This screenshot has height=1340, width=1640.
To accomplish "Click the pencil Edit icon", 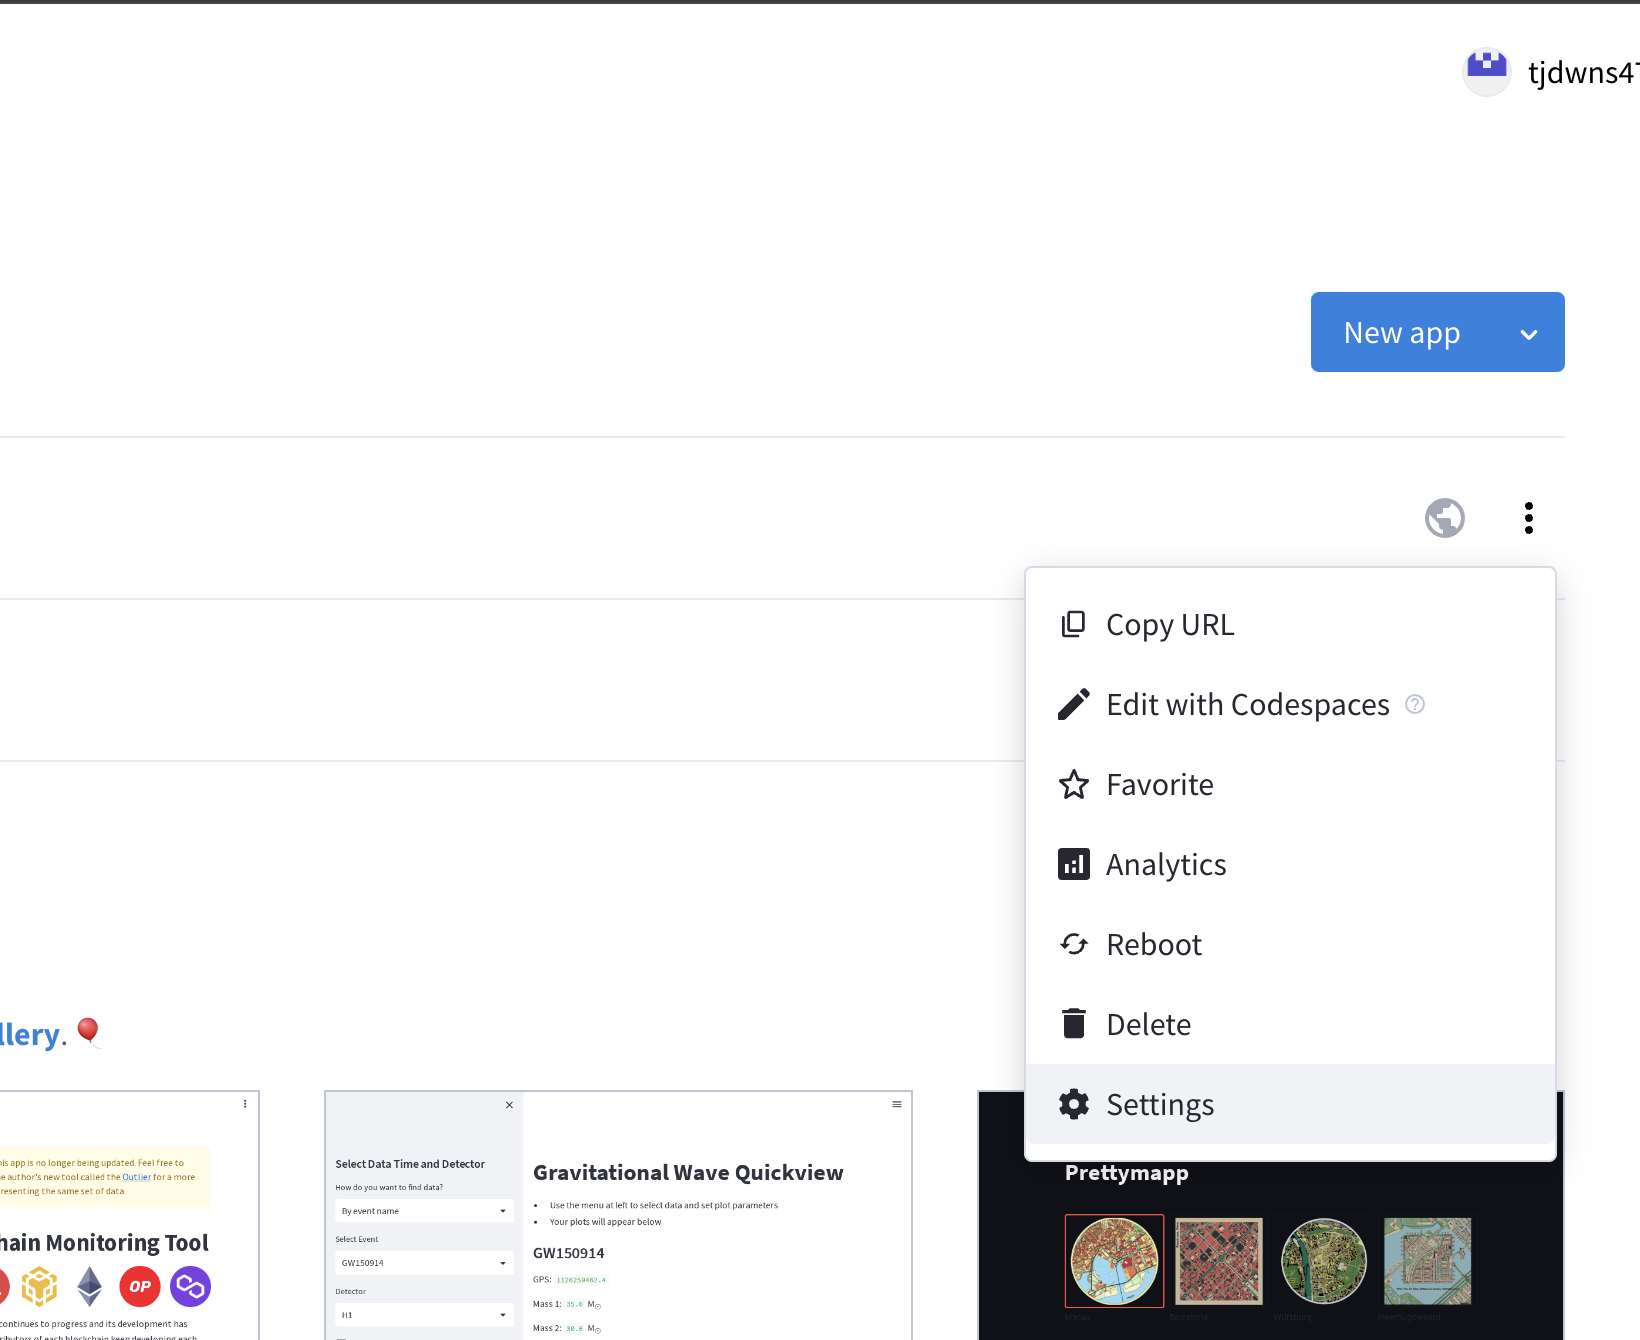I will (x=1073, y=704).
